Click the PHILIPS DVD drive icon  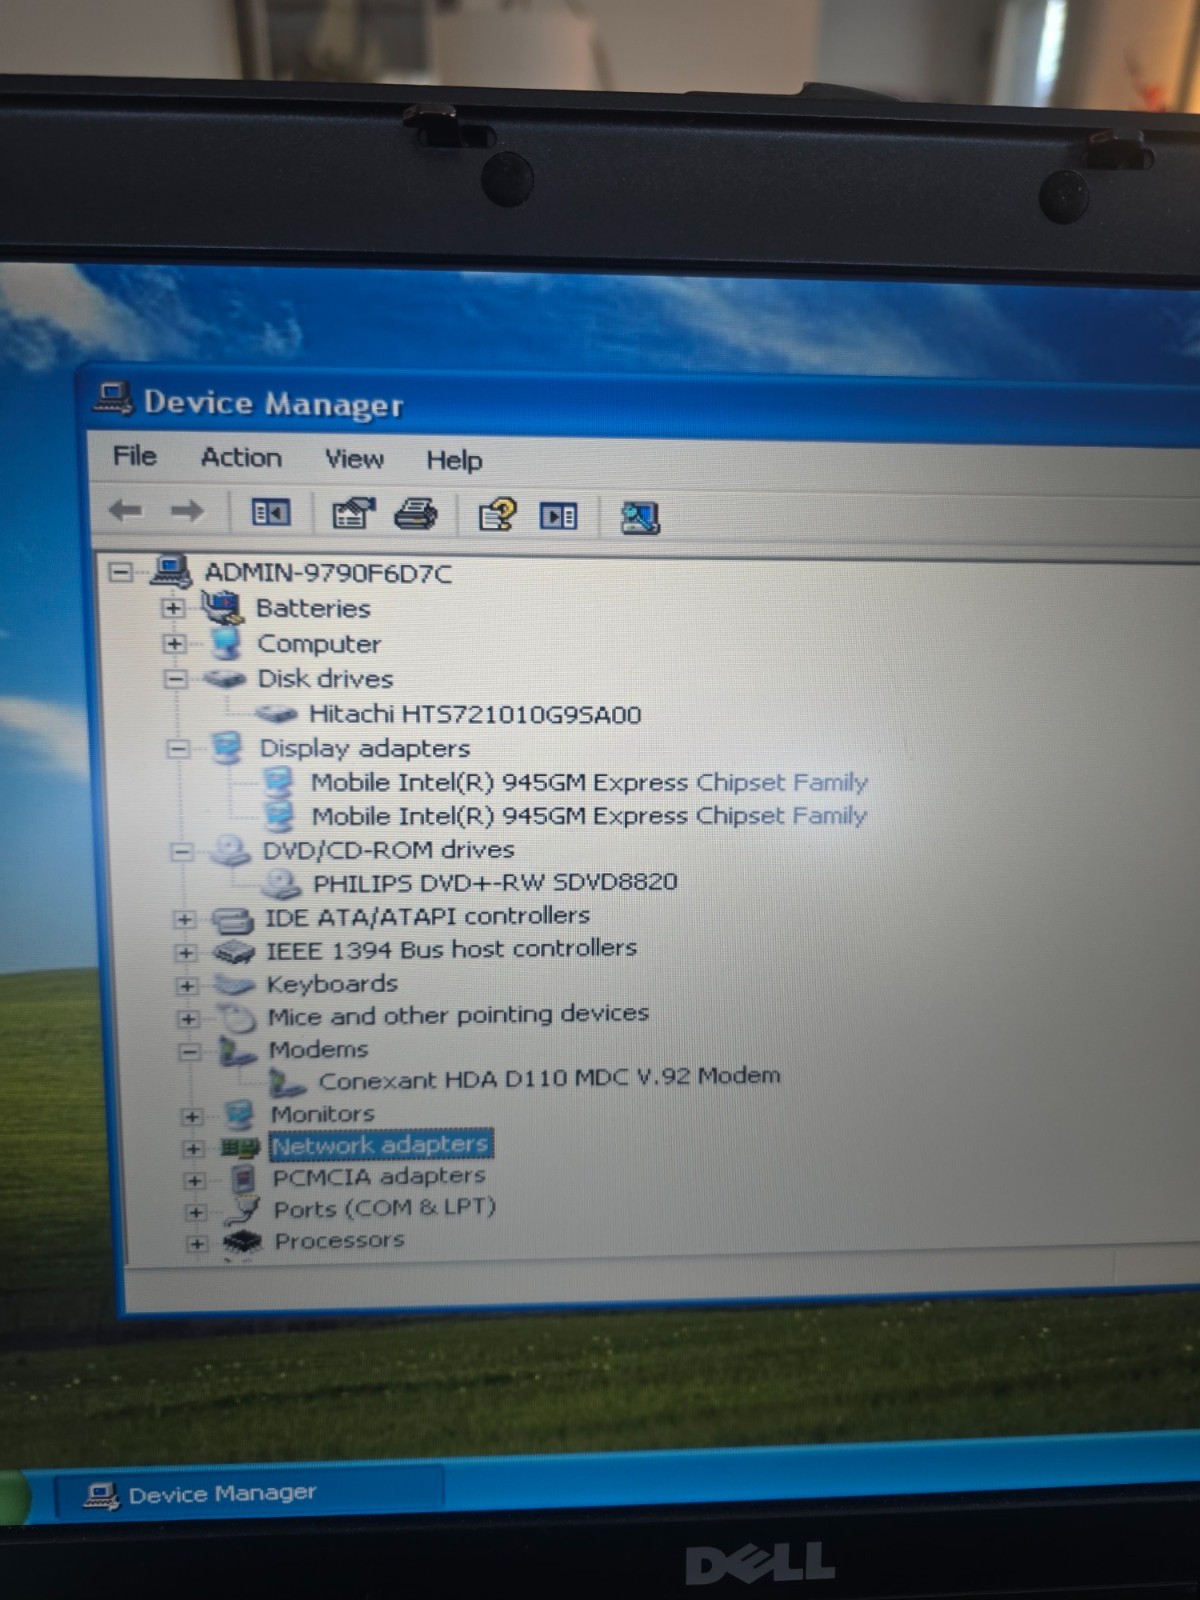click(x=282, y=883)
